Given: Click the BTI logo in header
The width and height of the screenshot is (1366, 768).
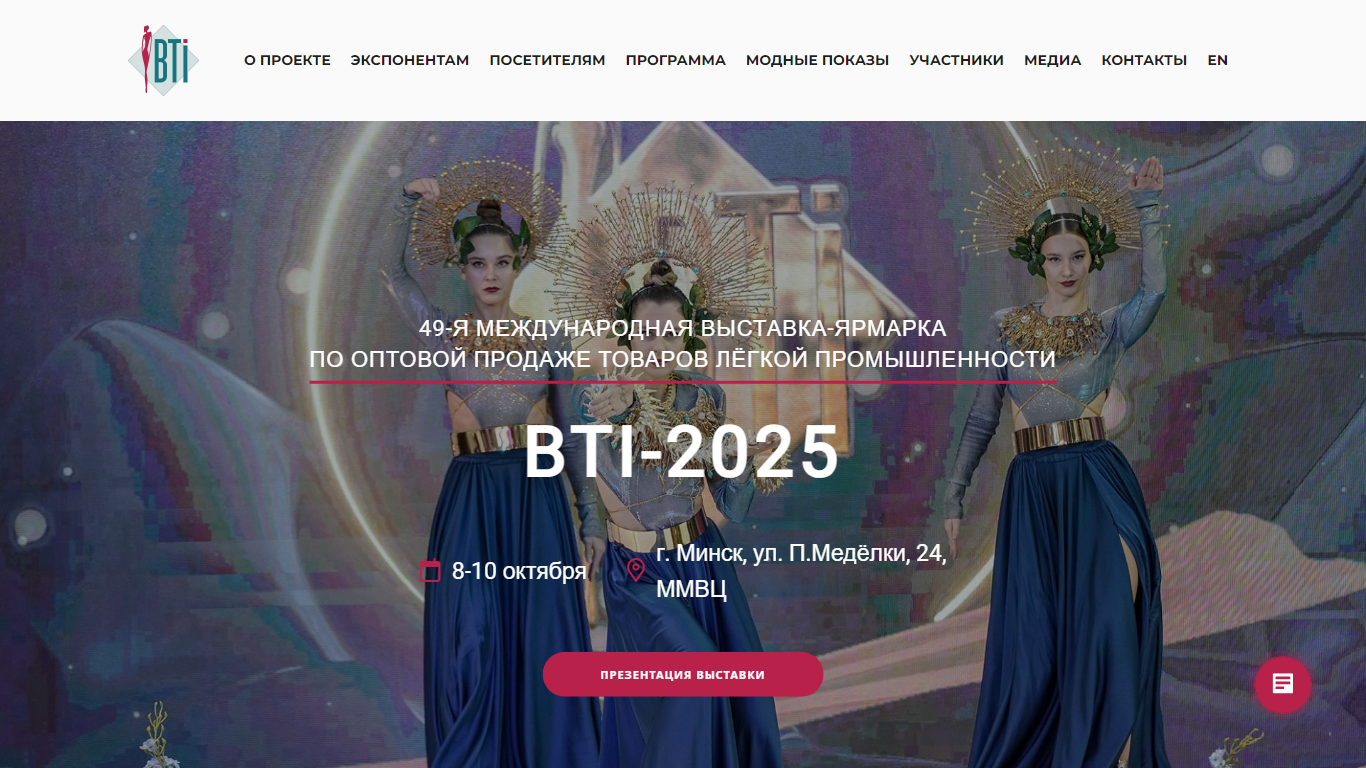Looking at the screenshot, I should click(x=163, y=60).
